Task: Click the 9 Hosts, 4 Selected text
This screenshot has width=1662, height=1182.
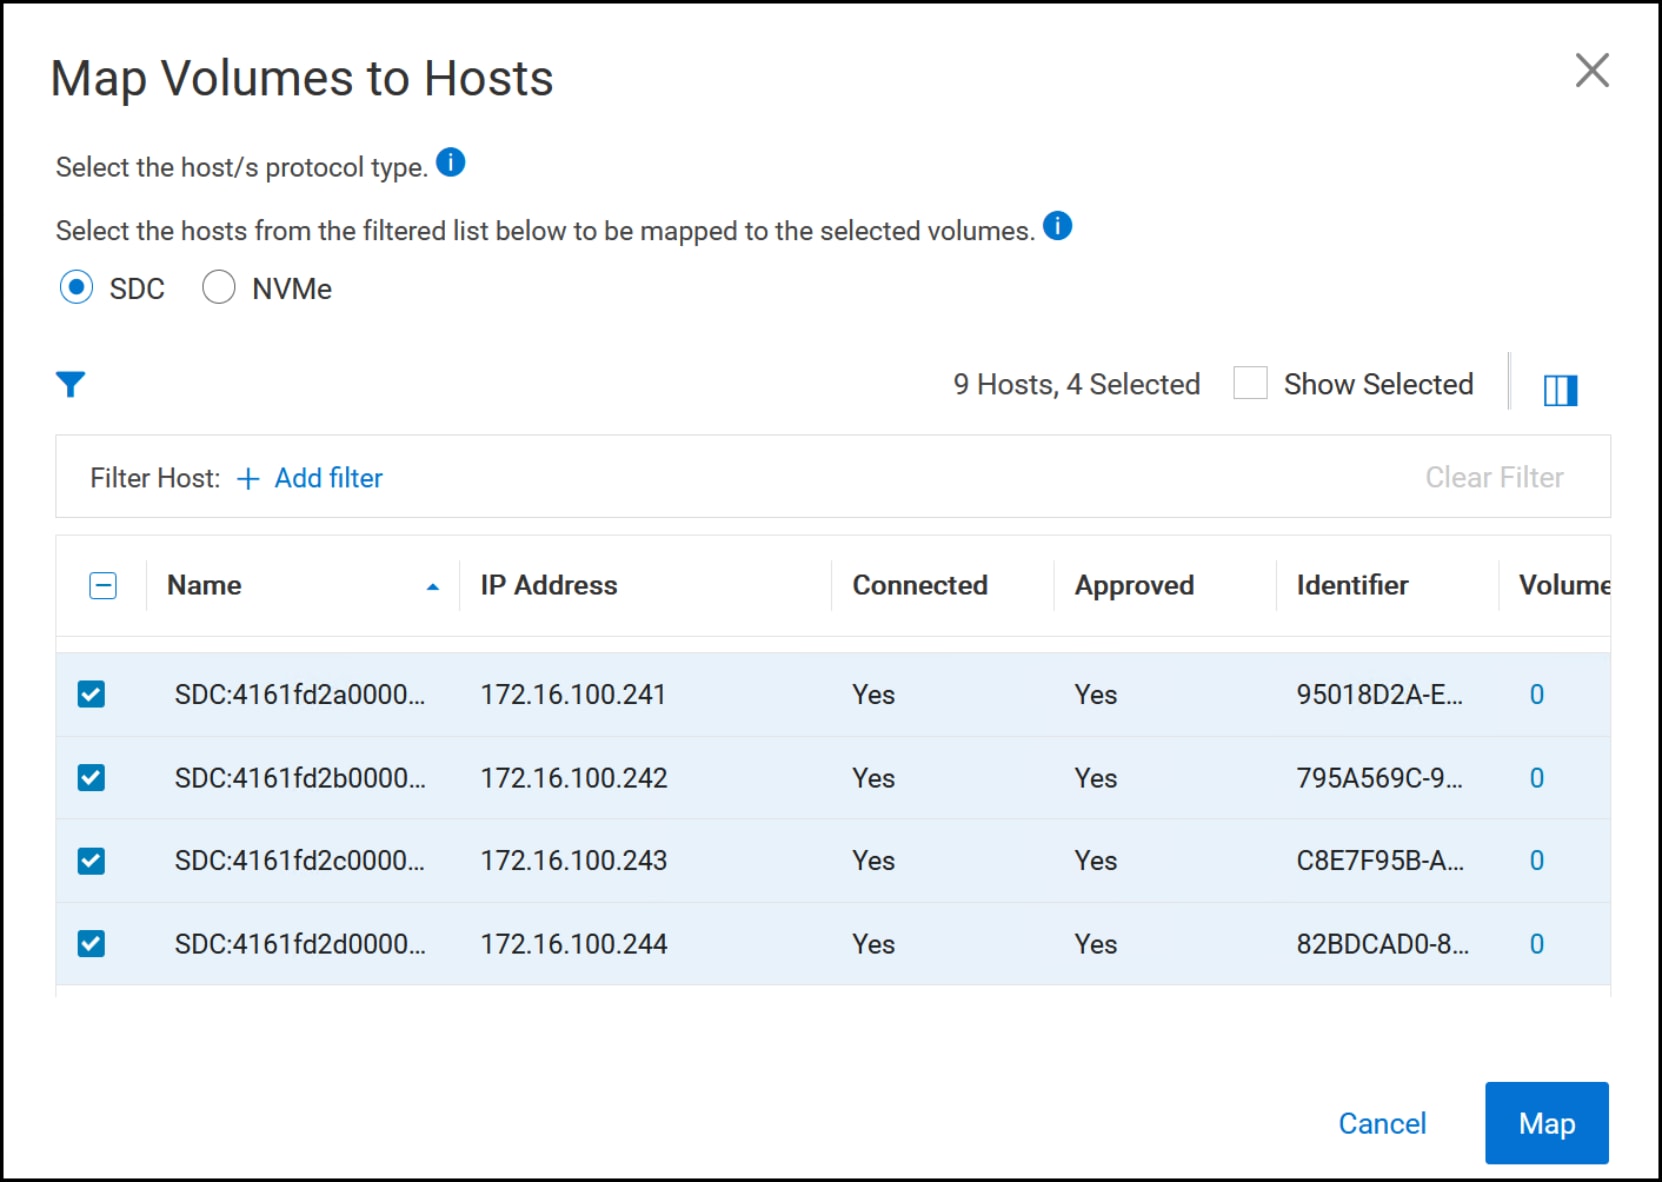Action: click(1076, 384)
